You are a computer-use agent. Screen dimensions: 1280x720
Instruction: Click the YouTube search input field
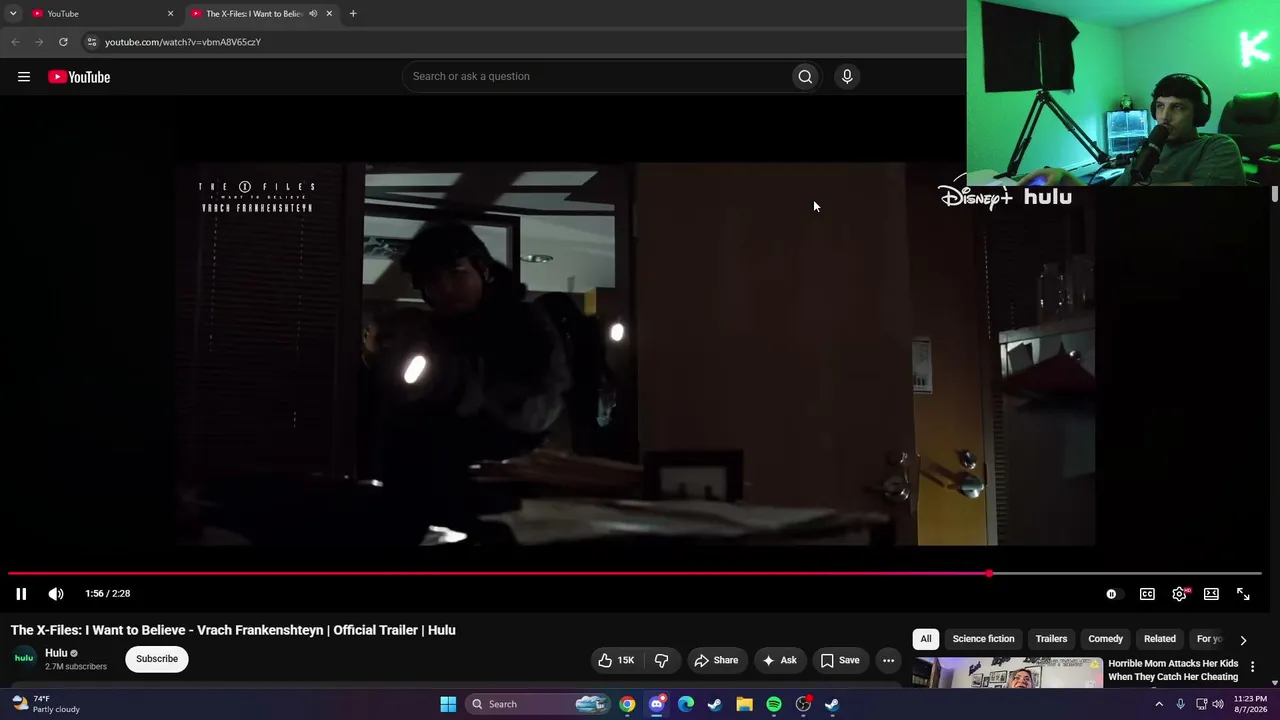pos(595,76)
